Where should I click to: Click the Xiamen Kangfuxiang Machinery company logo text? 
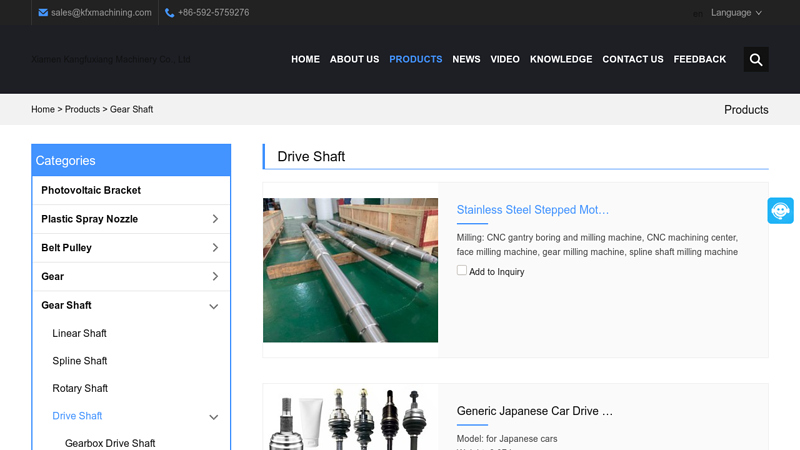click(x=111, y=59)
